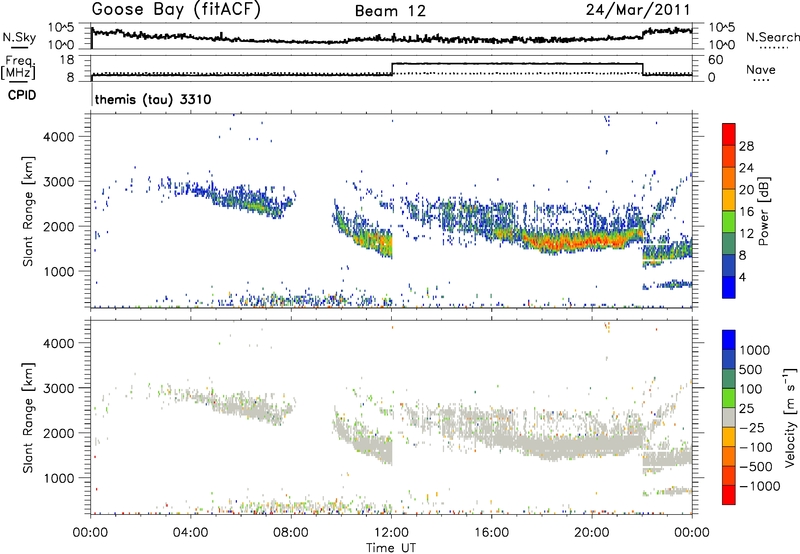The height and width of the screenshot is (554, 800).
Task: Click the 'Nave' legend label
Action: point(761,70)
